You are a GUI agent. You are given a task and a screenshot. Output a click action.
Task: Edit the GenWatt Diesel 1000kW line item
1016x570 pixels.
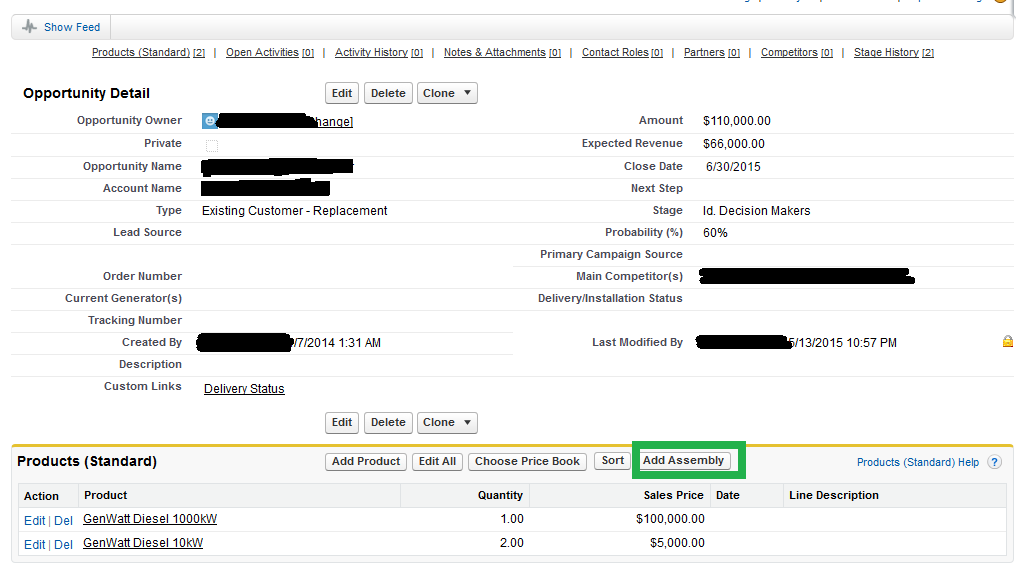pos(34,521)
